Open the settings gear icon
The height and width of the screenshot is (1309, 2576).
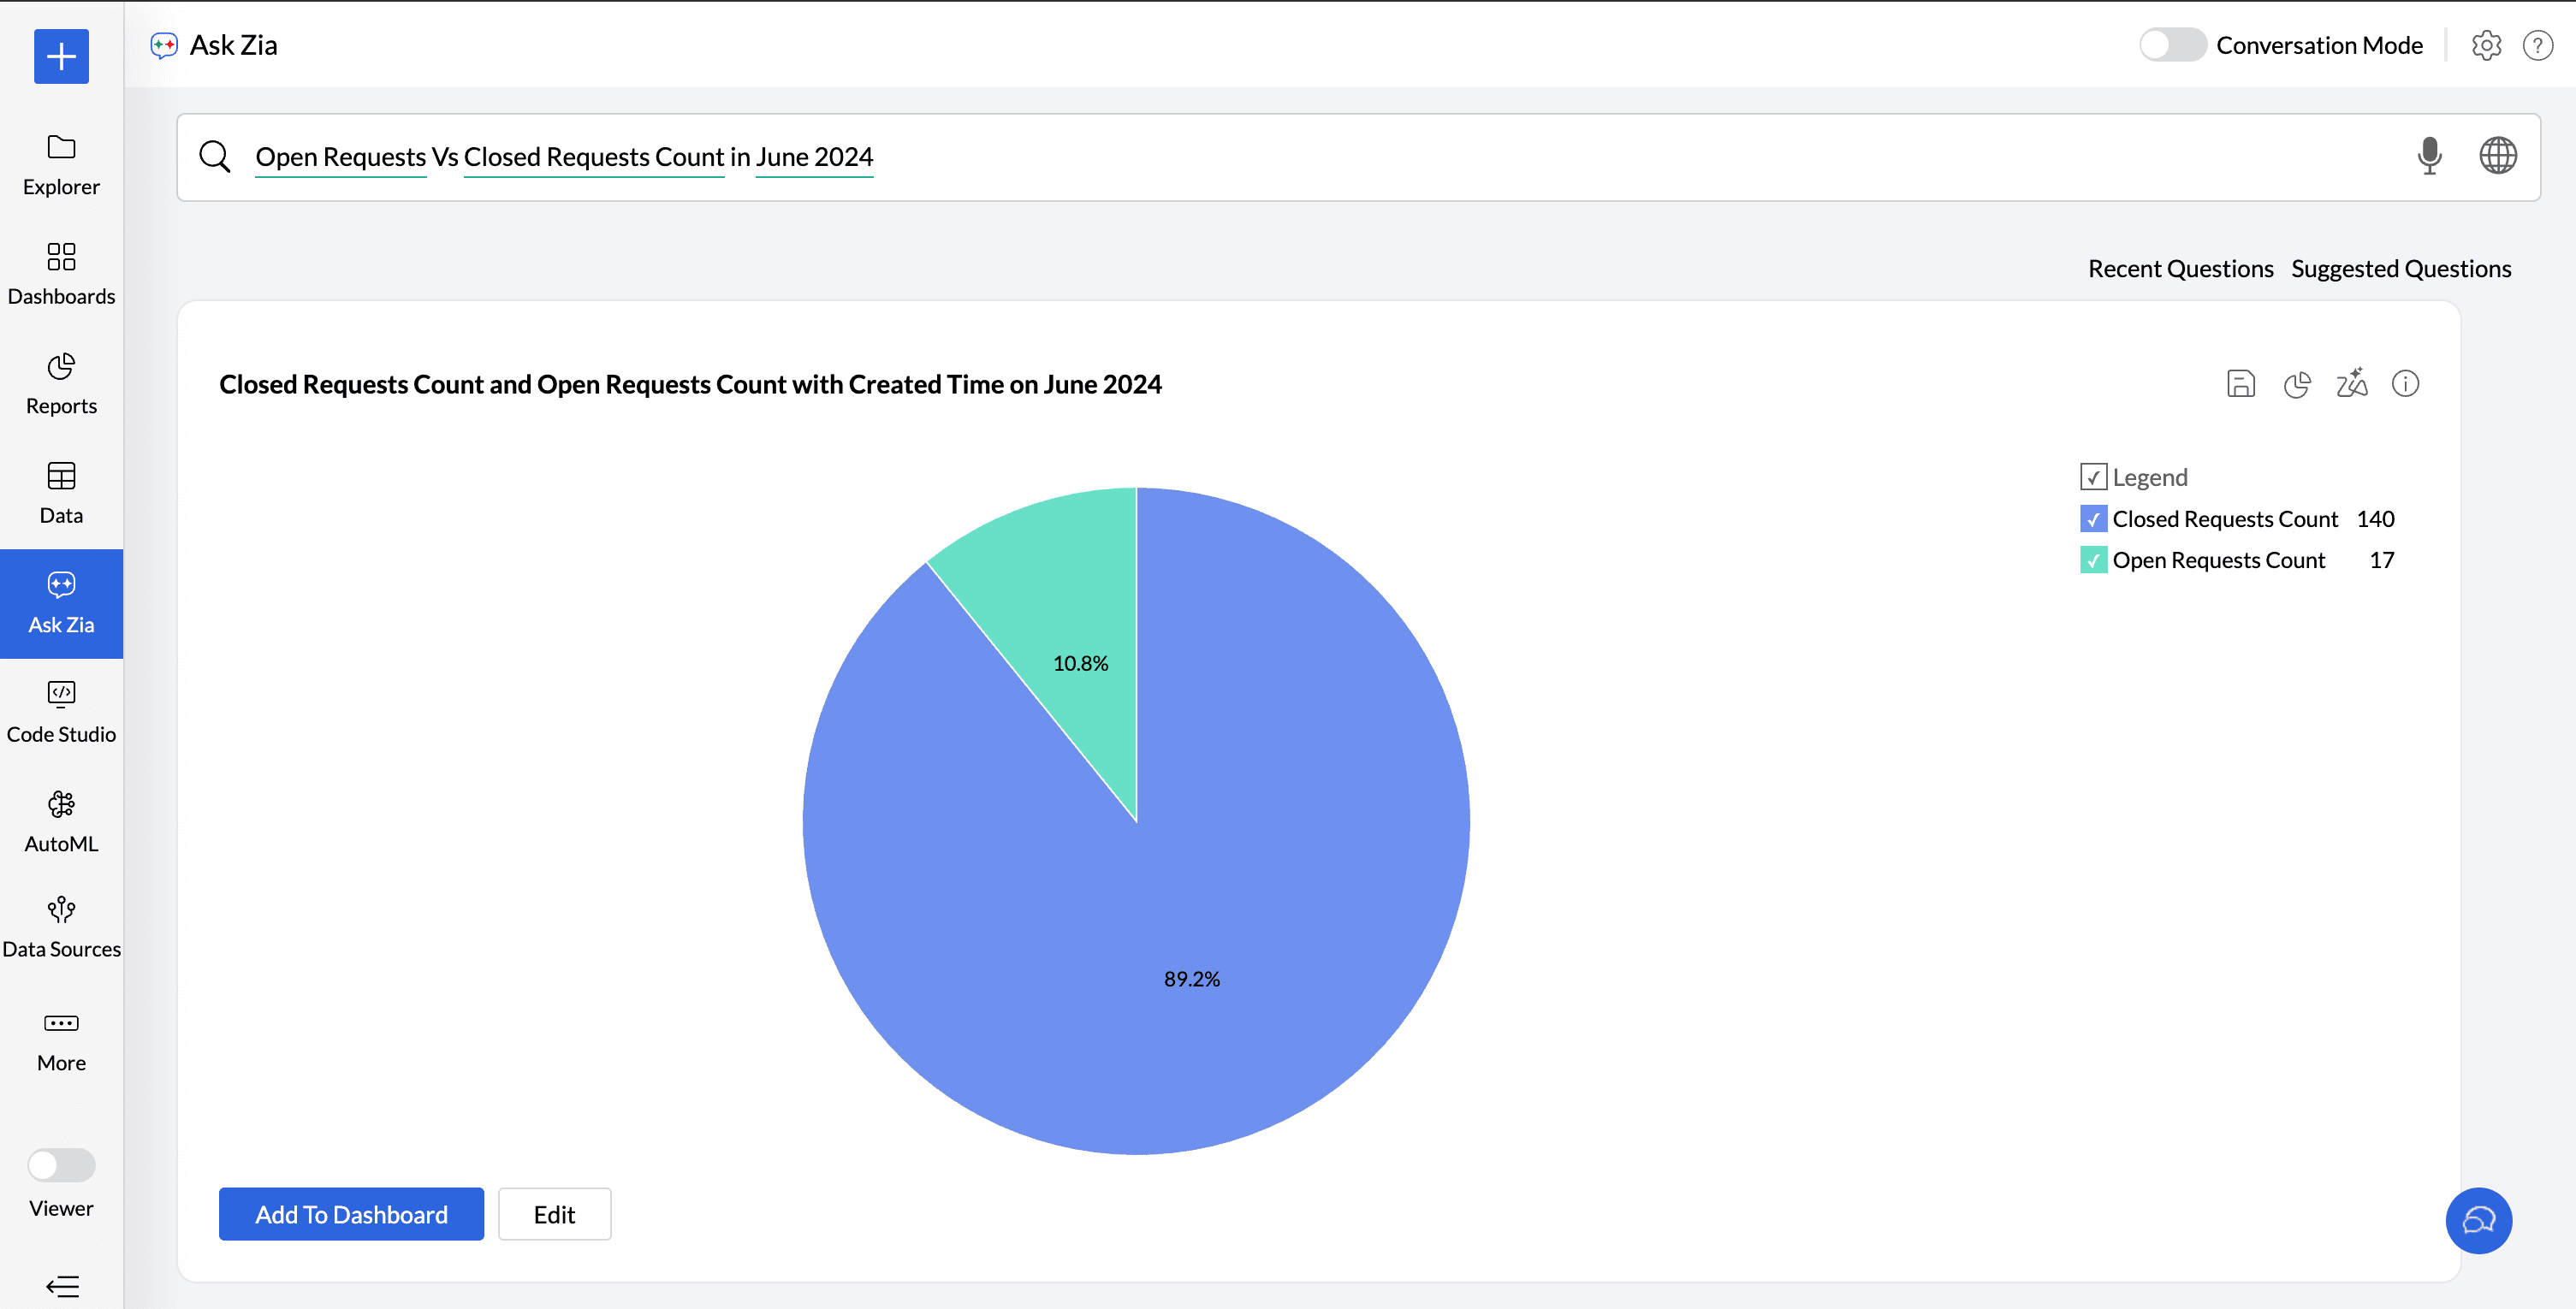click(2486, 45)
